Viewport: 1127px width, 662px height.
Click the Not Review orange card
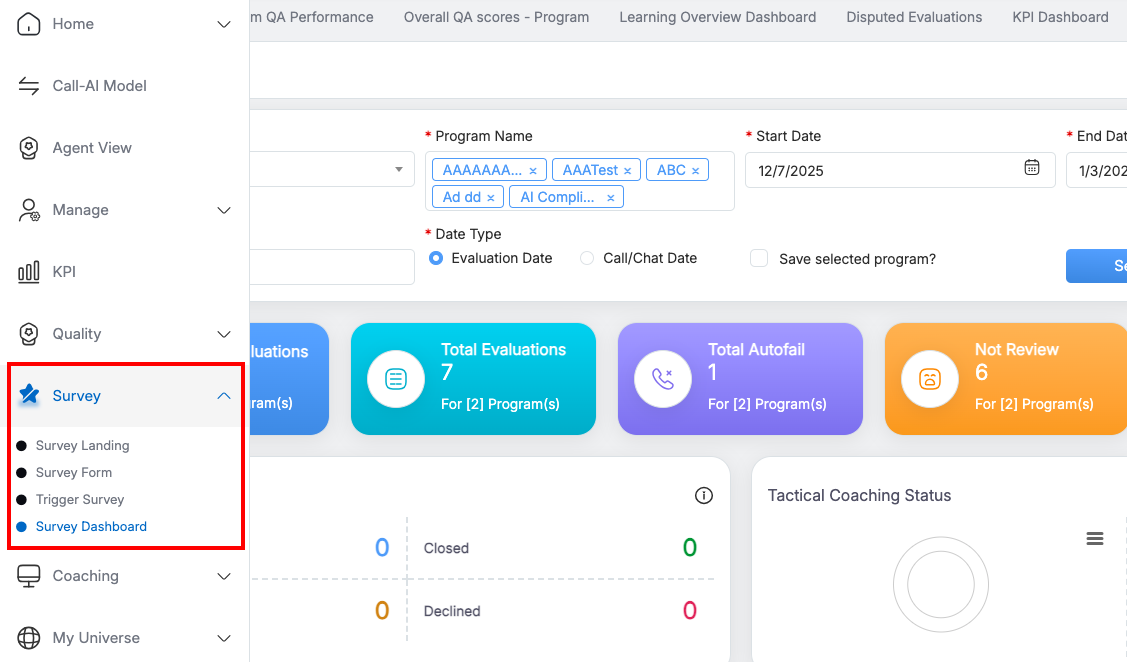tap(1005, 379)
